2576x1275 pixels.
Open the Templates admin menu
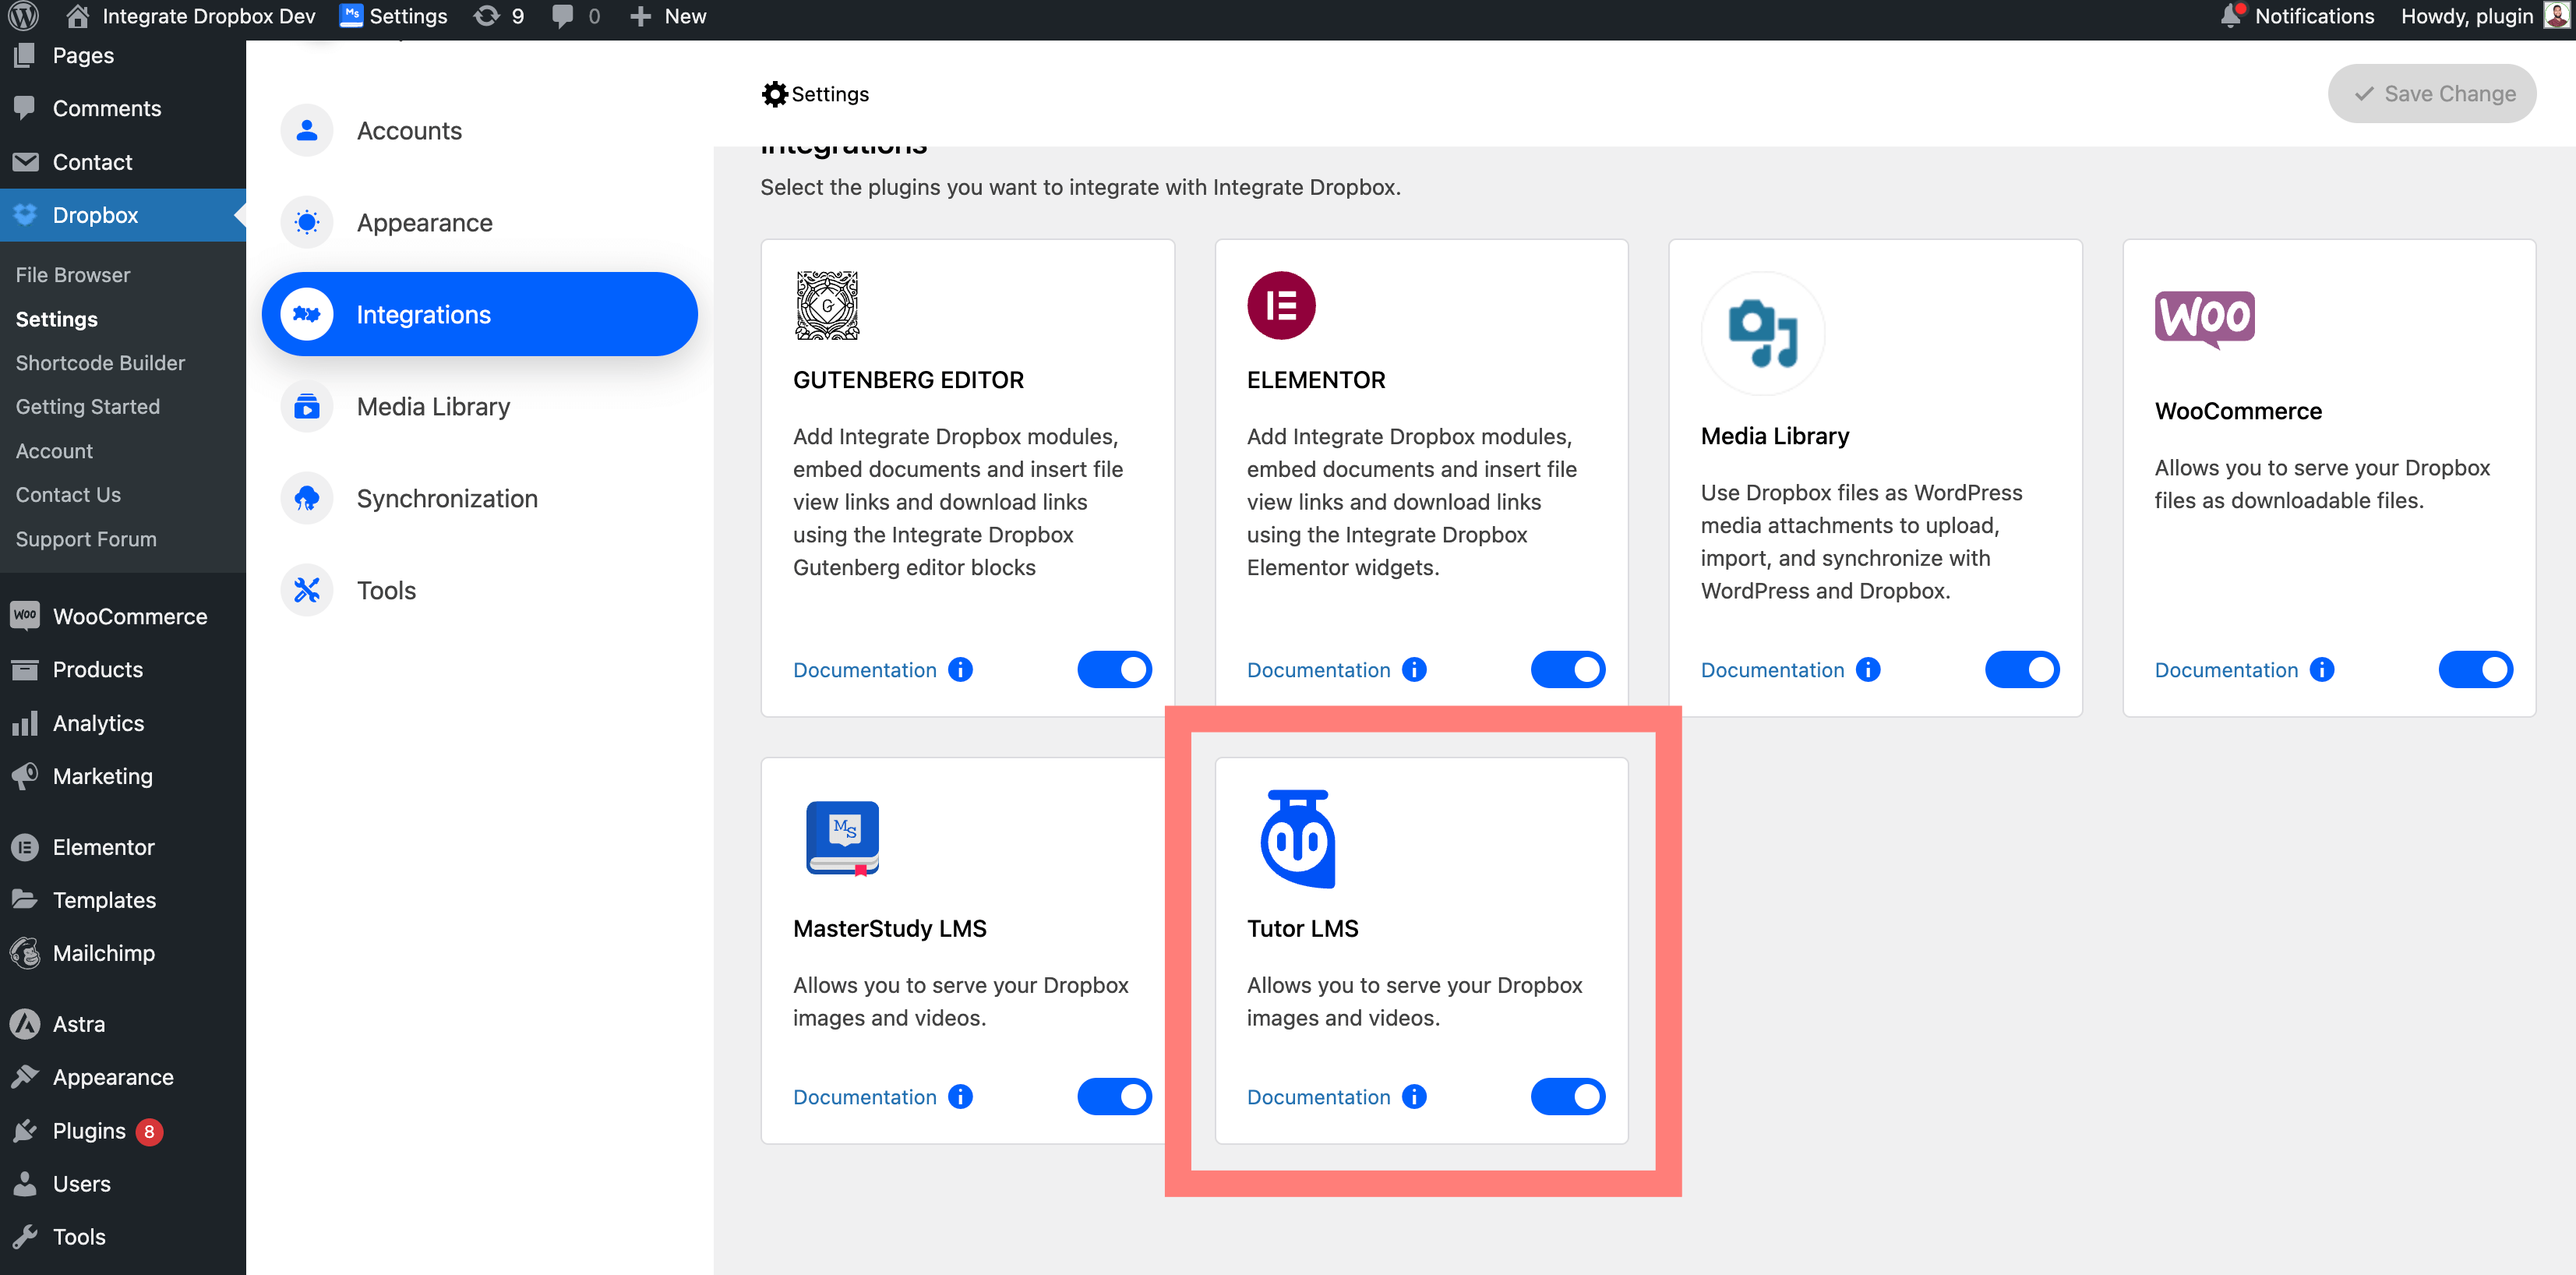123,899
